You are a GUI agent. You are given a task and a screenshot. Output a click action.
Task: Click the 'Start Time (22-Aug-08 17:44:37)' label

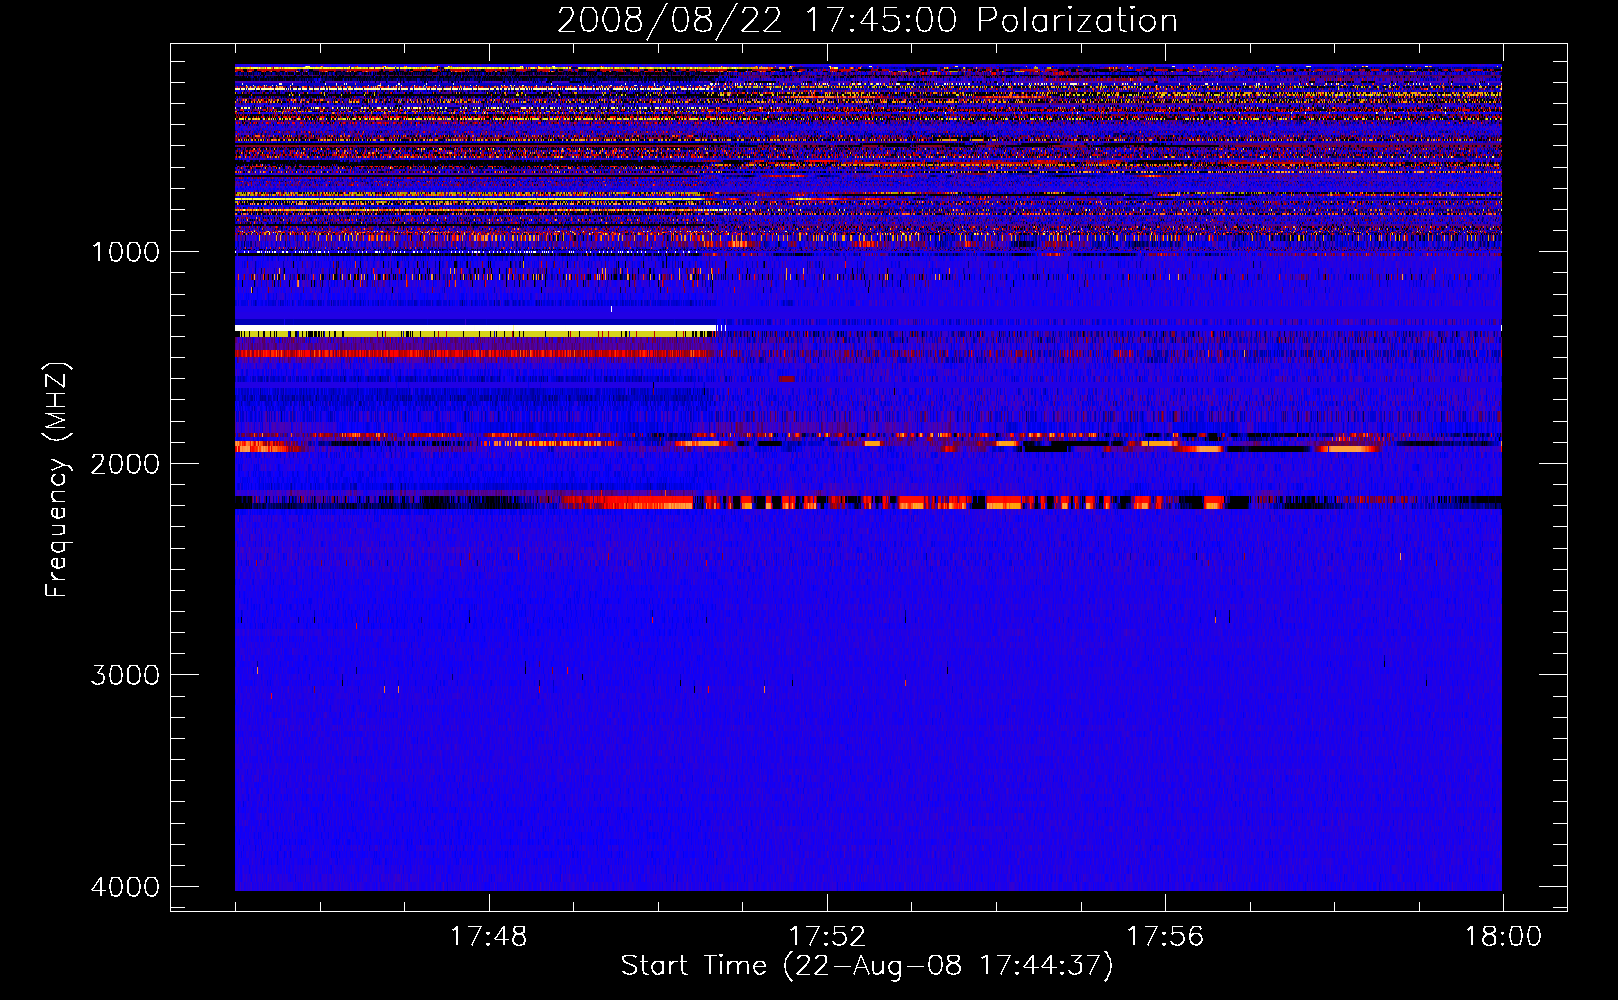[867, 966]
